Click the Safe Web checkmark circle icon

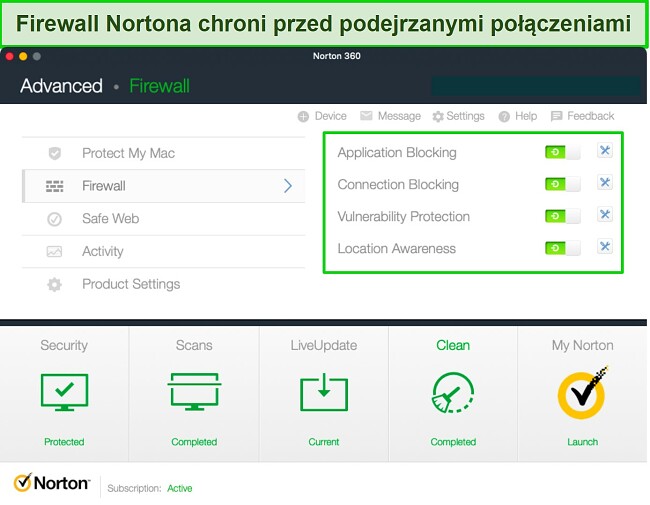click(x=54, y=219)
